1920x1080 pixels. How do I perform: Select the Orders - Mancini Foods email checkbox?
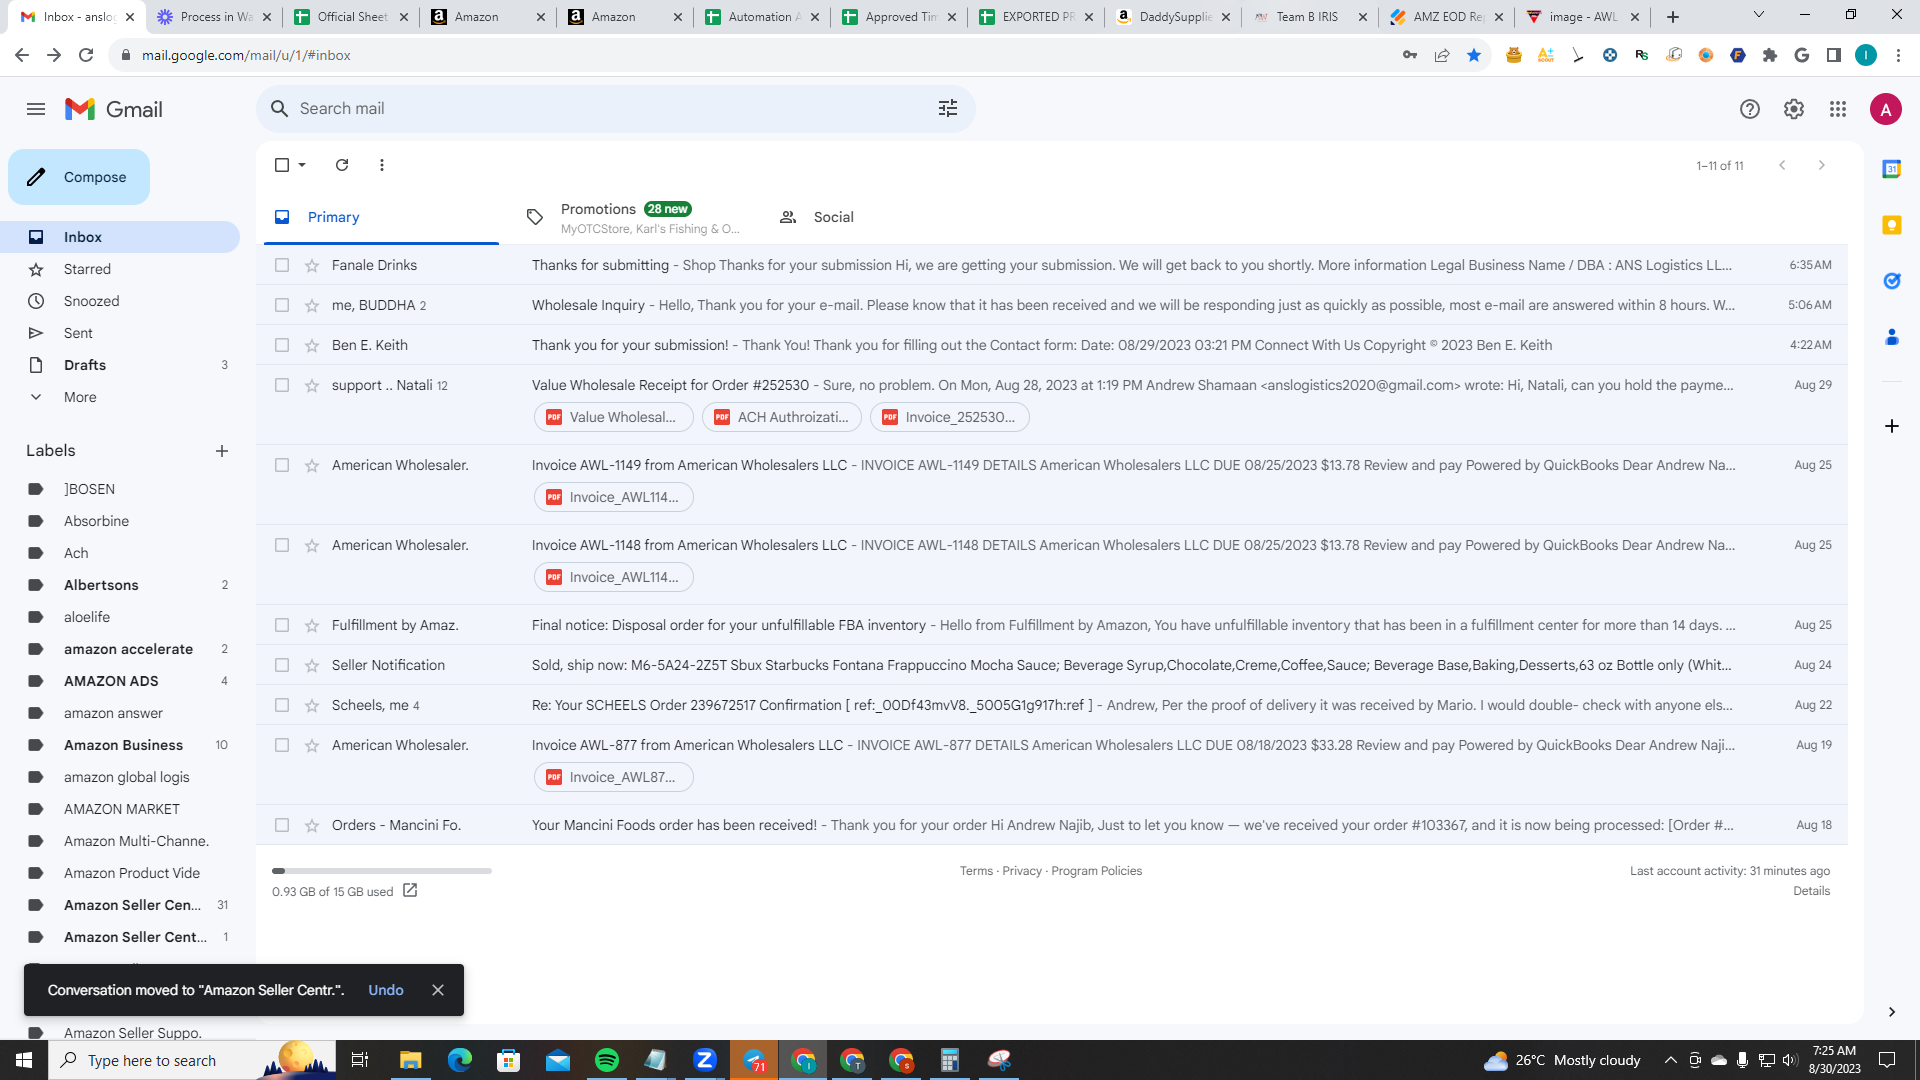(282, 825)
